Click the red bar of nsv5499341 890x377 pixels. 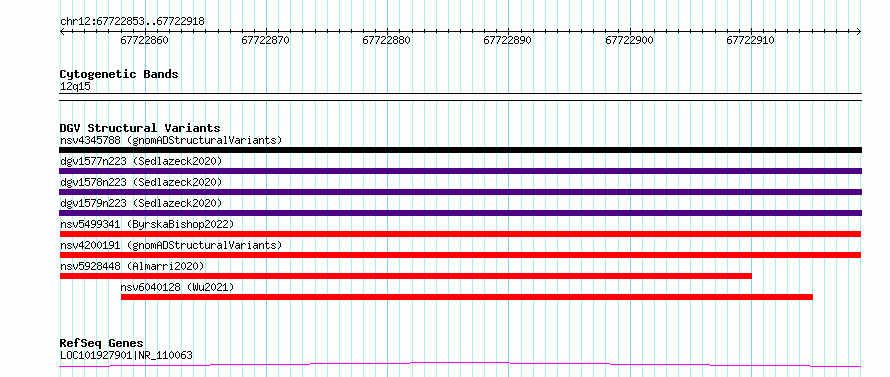click(x=460, y=234)
